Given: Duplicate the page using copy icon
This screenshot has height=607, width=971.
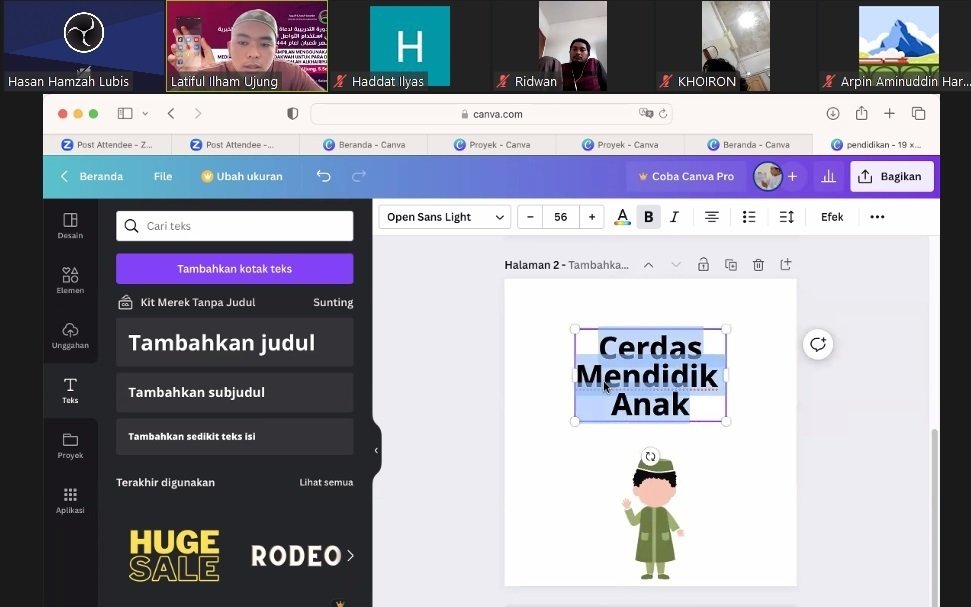Looking at the screenshot, I should tap(731, 265).
